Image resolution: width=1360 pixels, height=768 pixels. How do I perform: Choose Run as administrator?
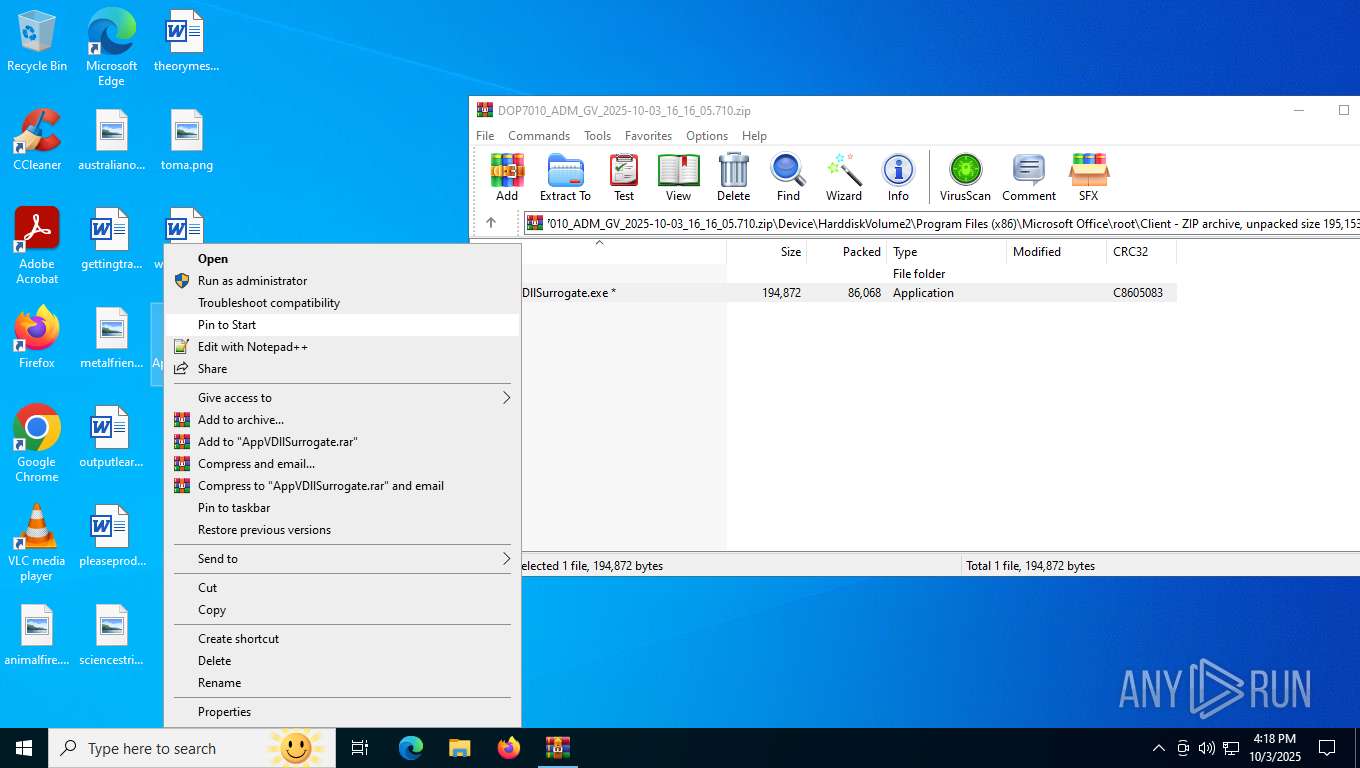(342, 281)
